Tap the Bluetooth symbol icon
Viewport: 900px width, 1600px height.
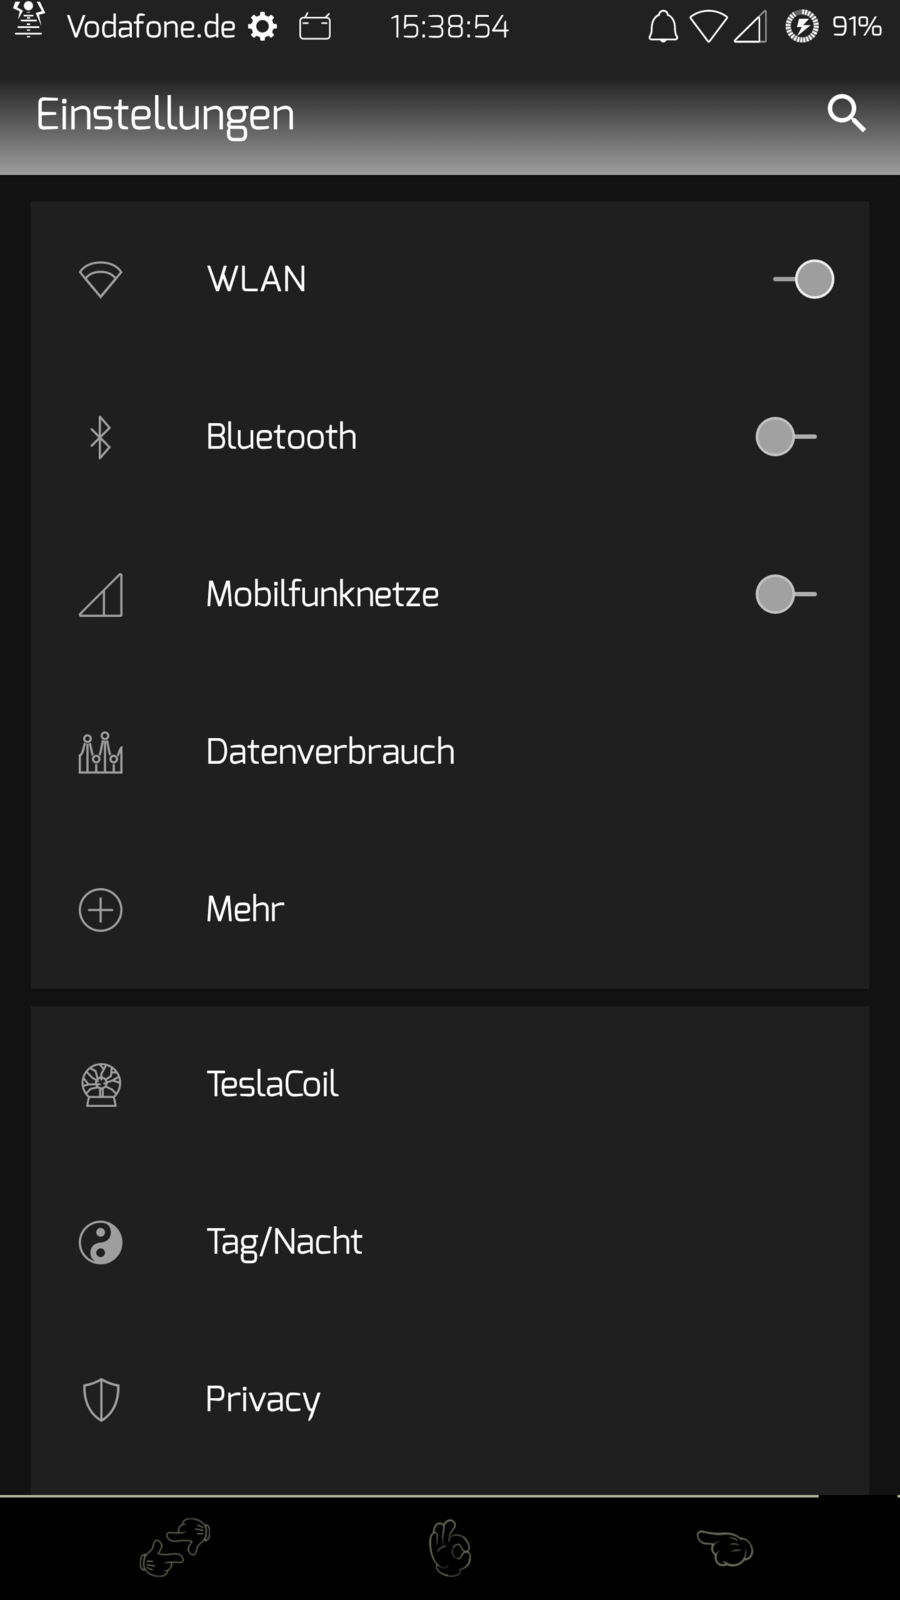coord(100,437)
